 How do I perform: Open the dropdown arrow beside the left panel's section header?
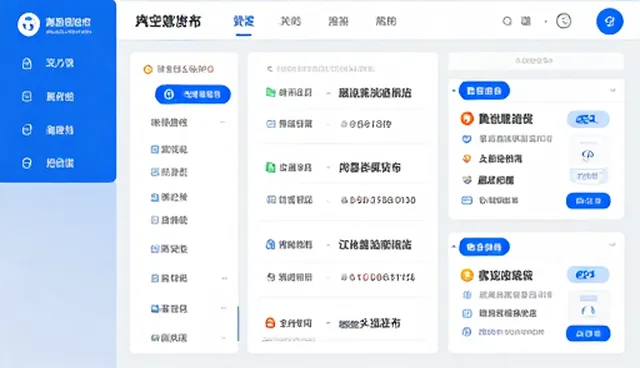coord(222,122)
